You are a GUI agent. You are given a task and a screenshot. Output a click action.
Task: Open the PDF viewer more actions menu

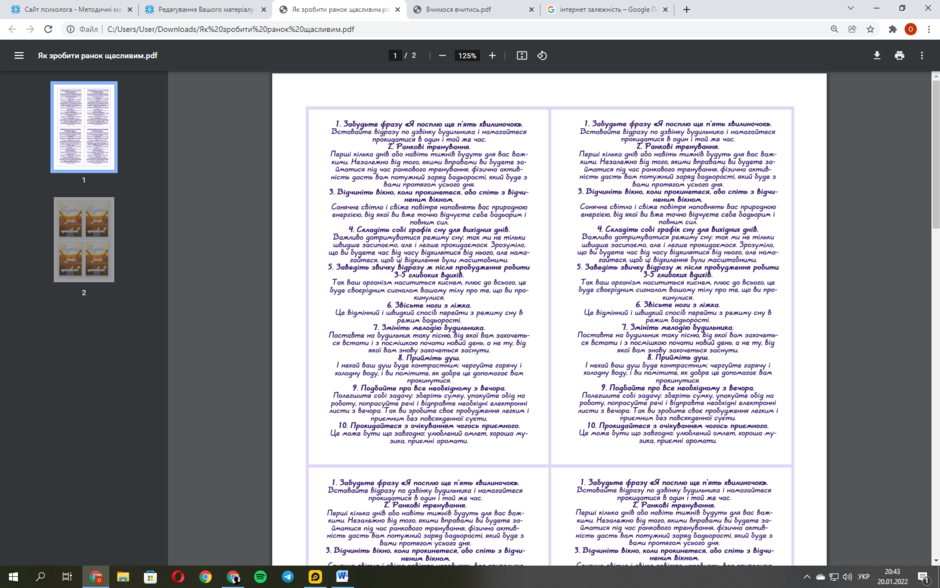922,55
